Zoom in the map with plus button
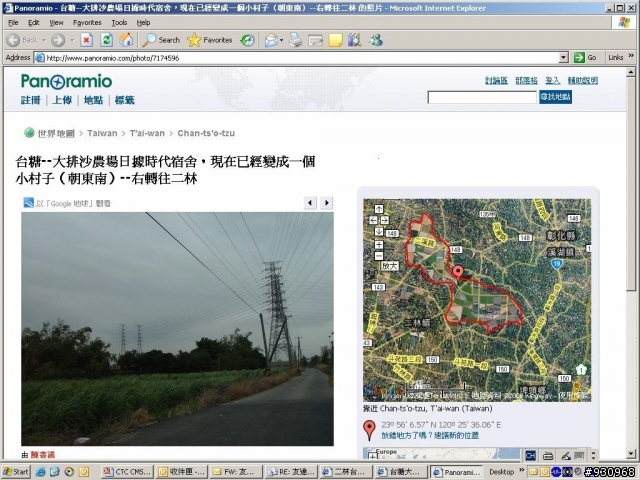The width and height of the screenshot is (640, 480). pos(379,244)
